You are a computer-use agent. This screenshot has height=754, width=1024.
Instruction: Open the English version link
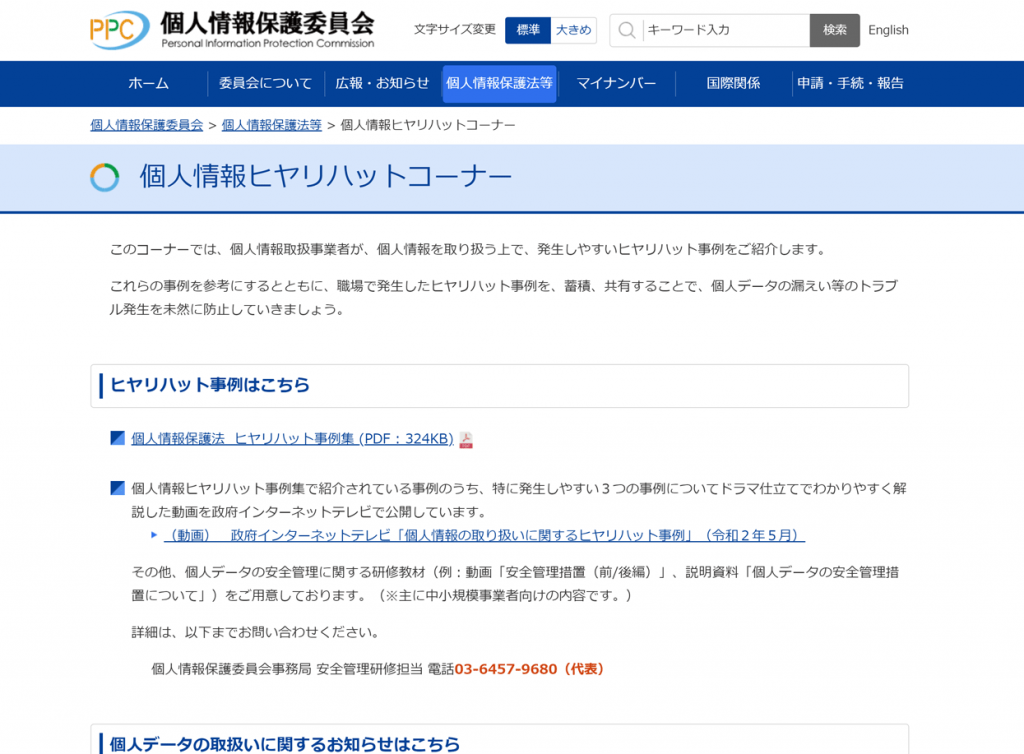pyautogui.click(x=887, y=30)
